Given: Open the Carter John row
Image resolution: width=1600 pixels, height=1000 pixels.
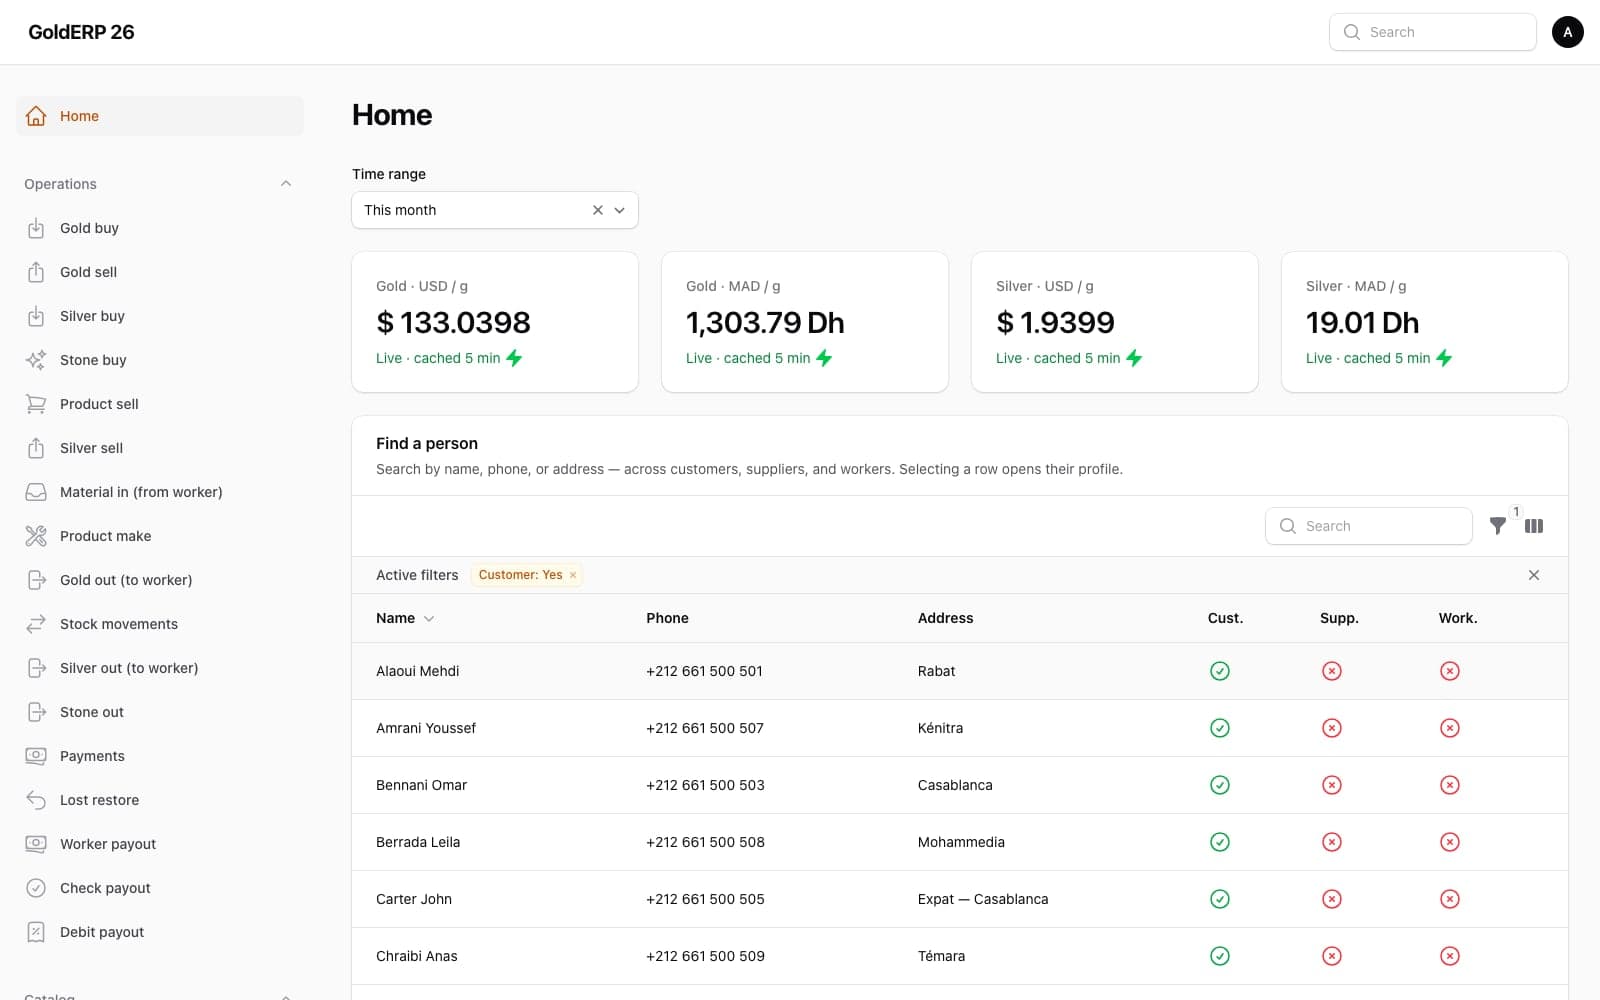Looking at the screenshot, I should tap(960, 899).
